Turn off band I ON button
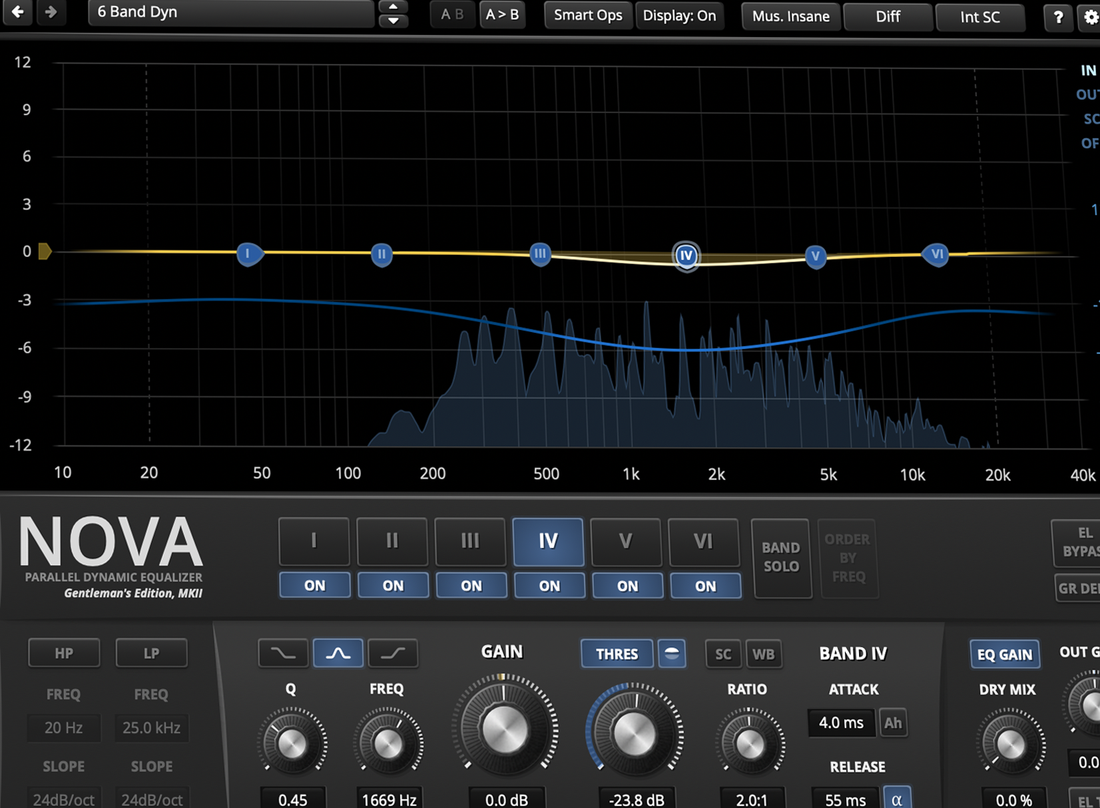This screenshot has width=1100, height=808. click(x=315, y=586)
